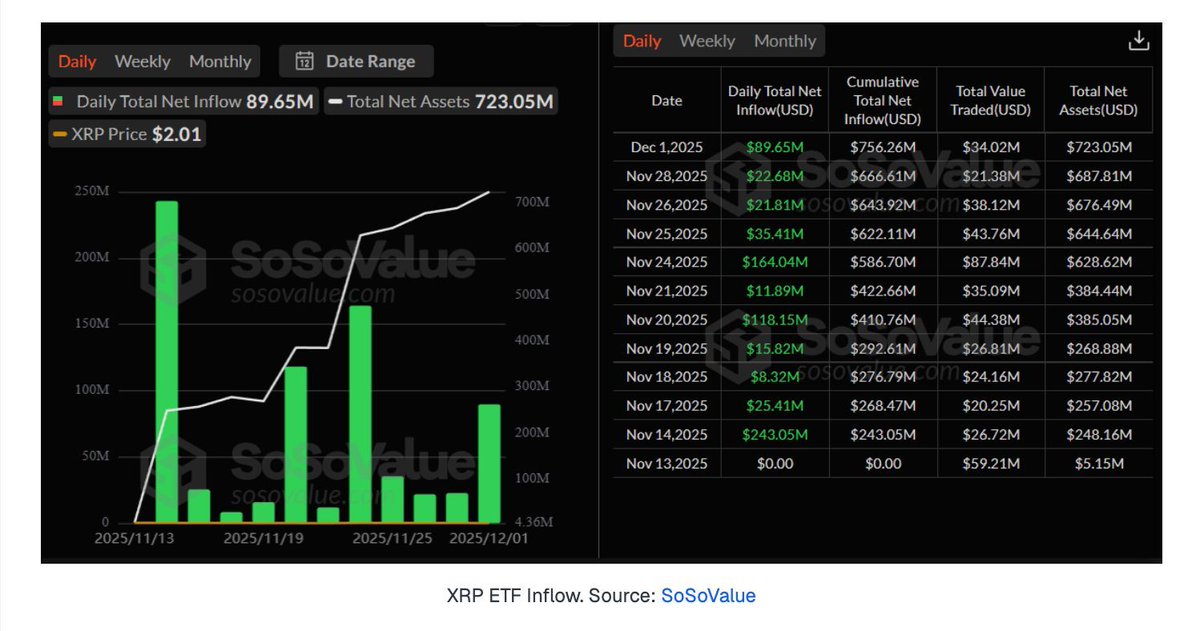Image resolution: width=1200 pixels, height=631 pixels.
Task: Switch table to Monthly tab
Action: 785,41
